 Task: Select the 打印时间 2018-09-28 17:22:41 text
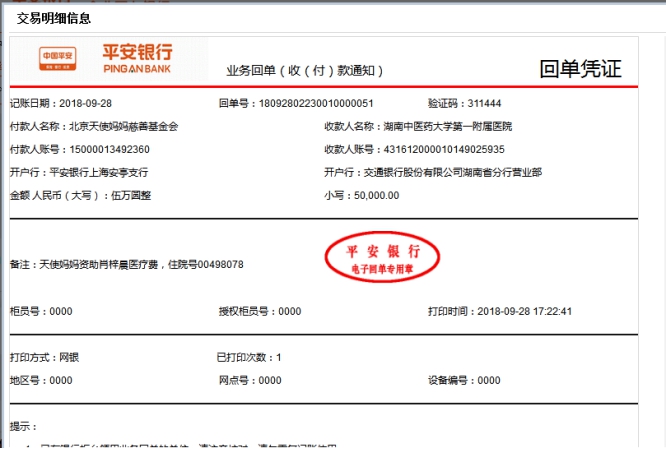pyautogui.click(x=500, y=311)
